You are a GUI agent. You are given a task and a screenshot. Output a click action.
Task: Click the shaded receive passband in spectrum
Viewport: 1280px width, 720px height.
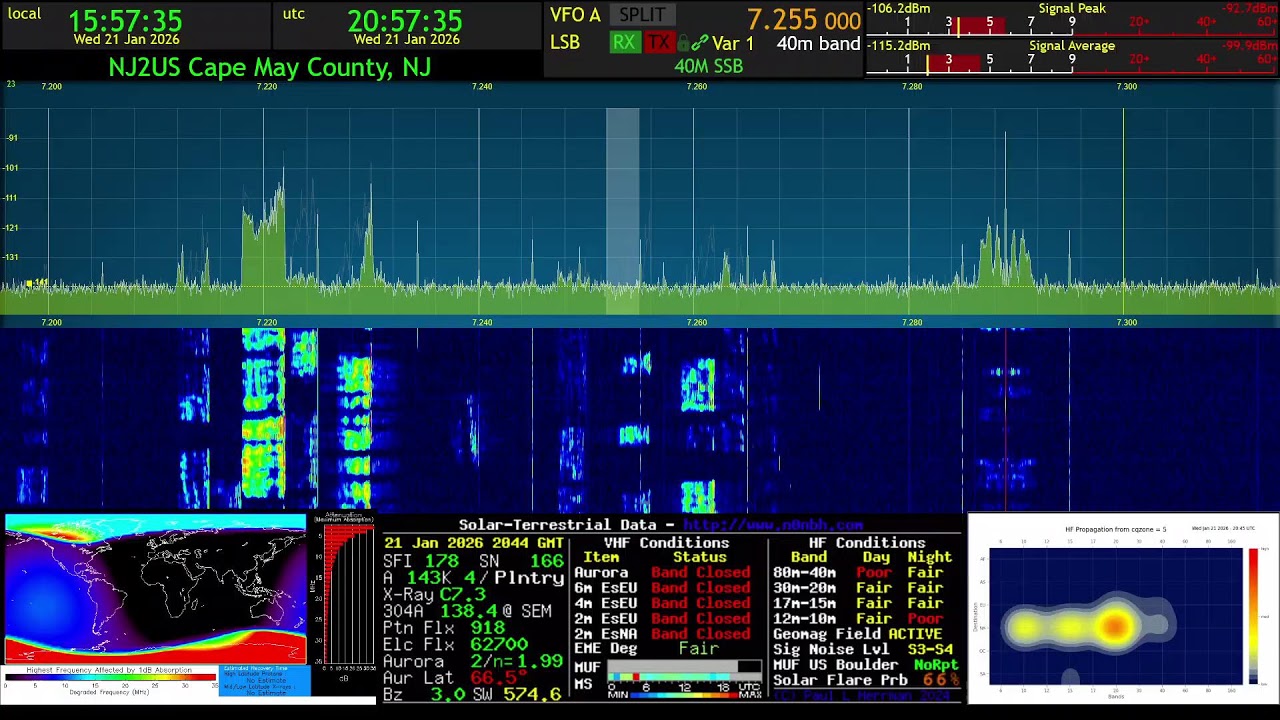[622, 210]
